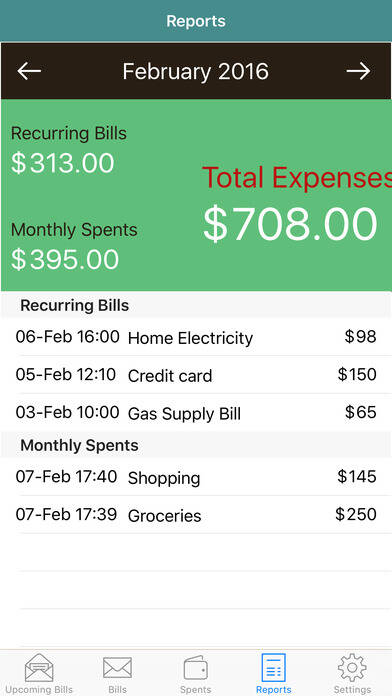This screenshot has width=392, height=696.
Task: Tap the Bills envelope icon
Action: (x=117, y=668)
